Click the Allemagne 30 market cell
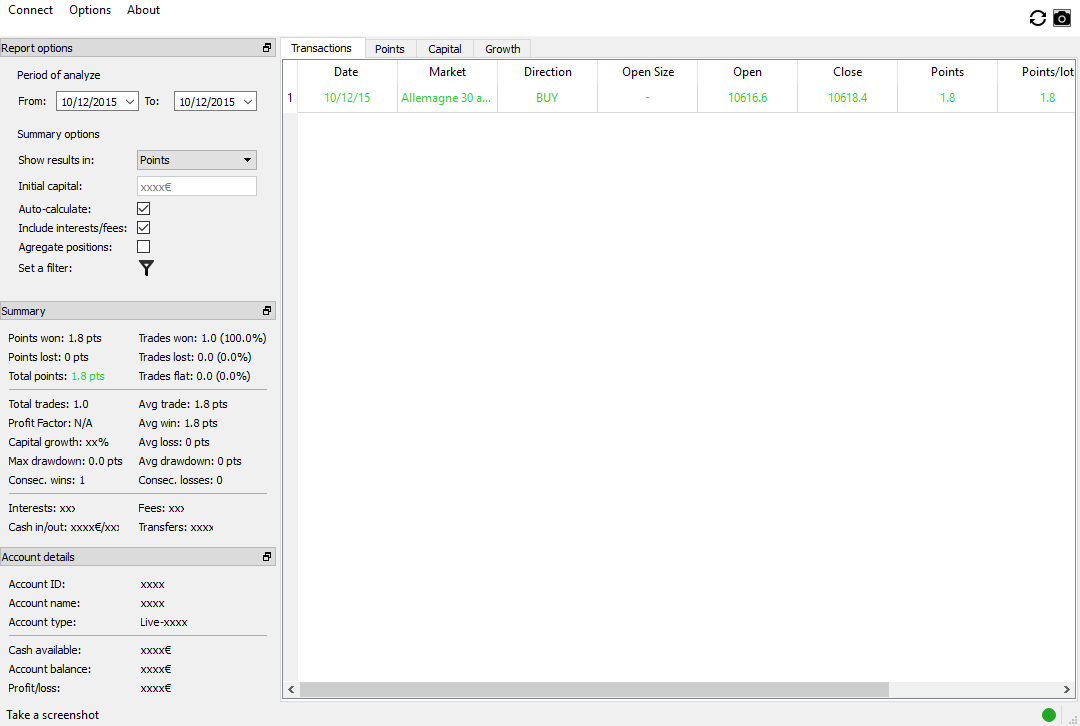 [447, 98]
